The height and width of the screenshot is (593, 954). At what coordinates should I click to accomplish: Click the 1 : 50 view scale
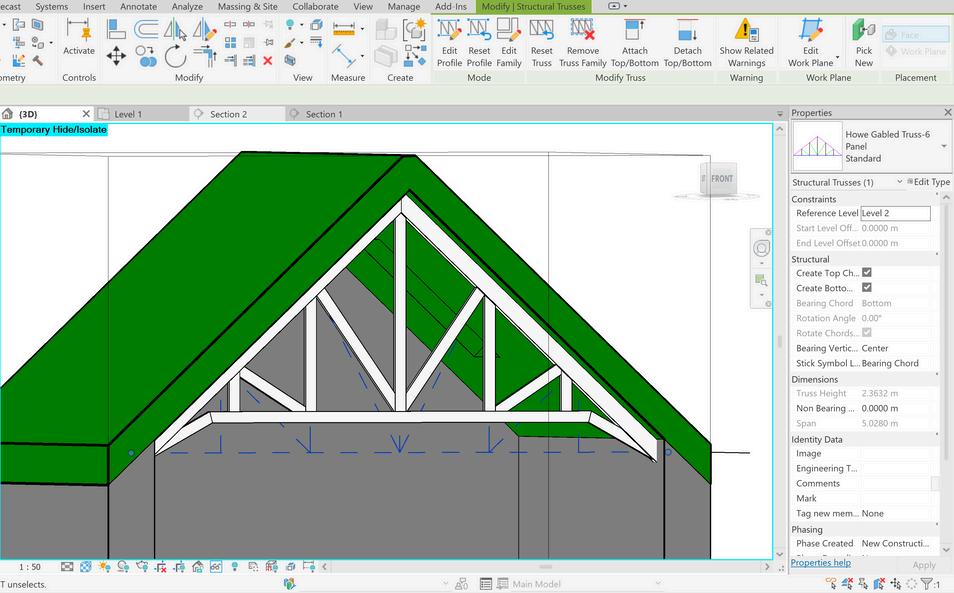[x=30, y=567]
